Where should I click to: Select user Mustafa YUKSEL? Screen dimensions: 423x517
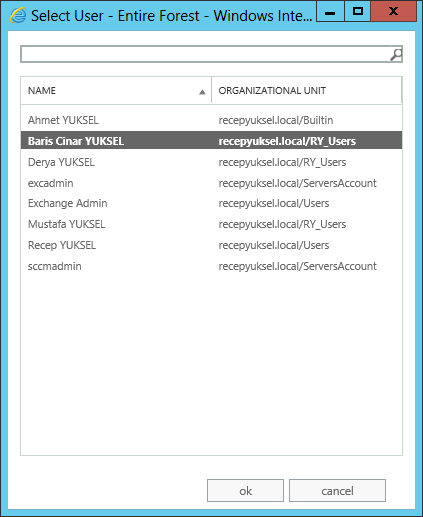[211, 224]
